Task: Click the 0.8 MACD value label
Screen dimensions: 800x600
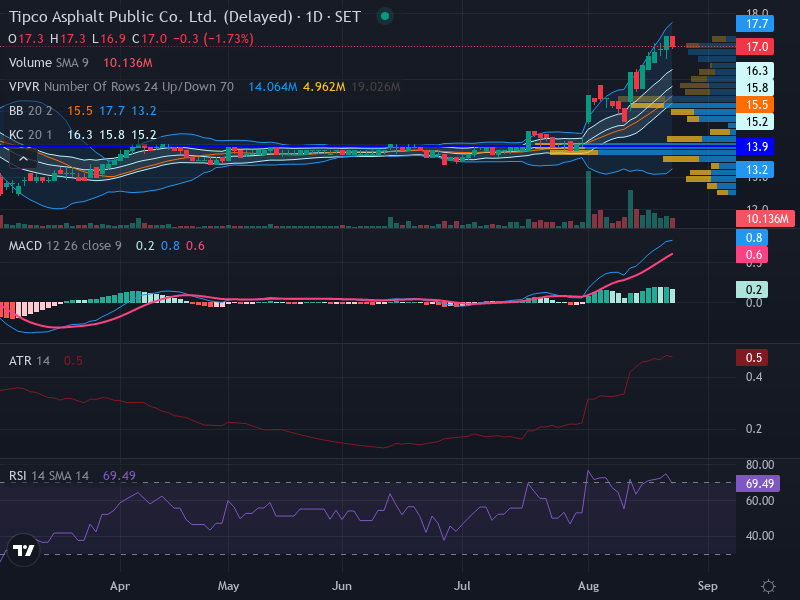Action: tap(752, 237)
